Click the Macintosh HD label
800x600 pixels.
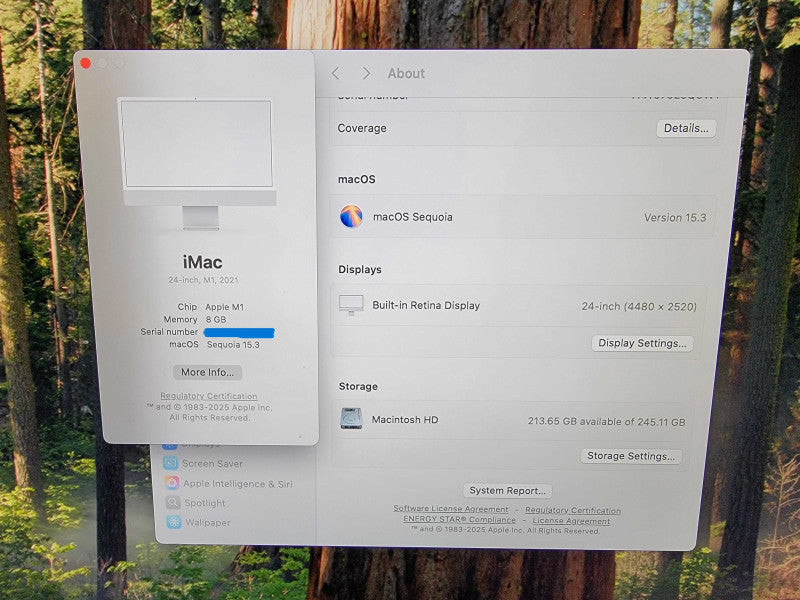tap(405, 420)
